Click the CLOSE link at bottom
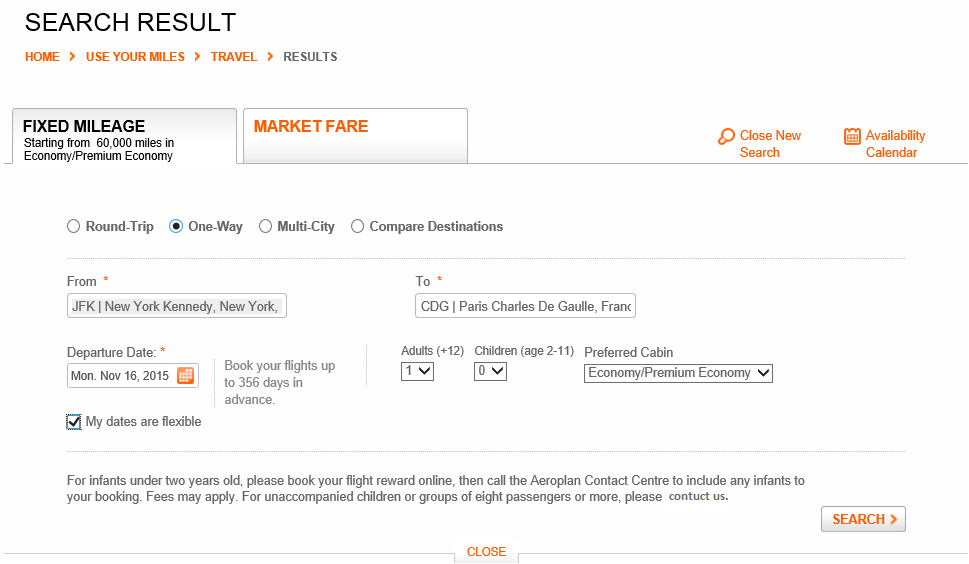 (486, 552)
